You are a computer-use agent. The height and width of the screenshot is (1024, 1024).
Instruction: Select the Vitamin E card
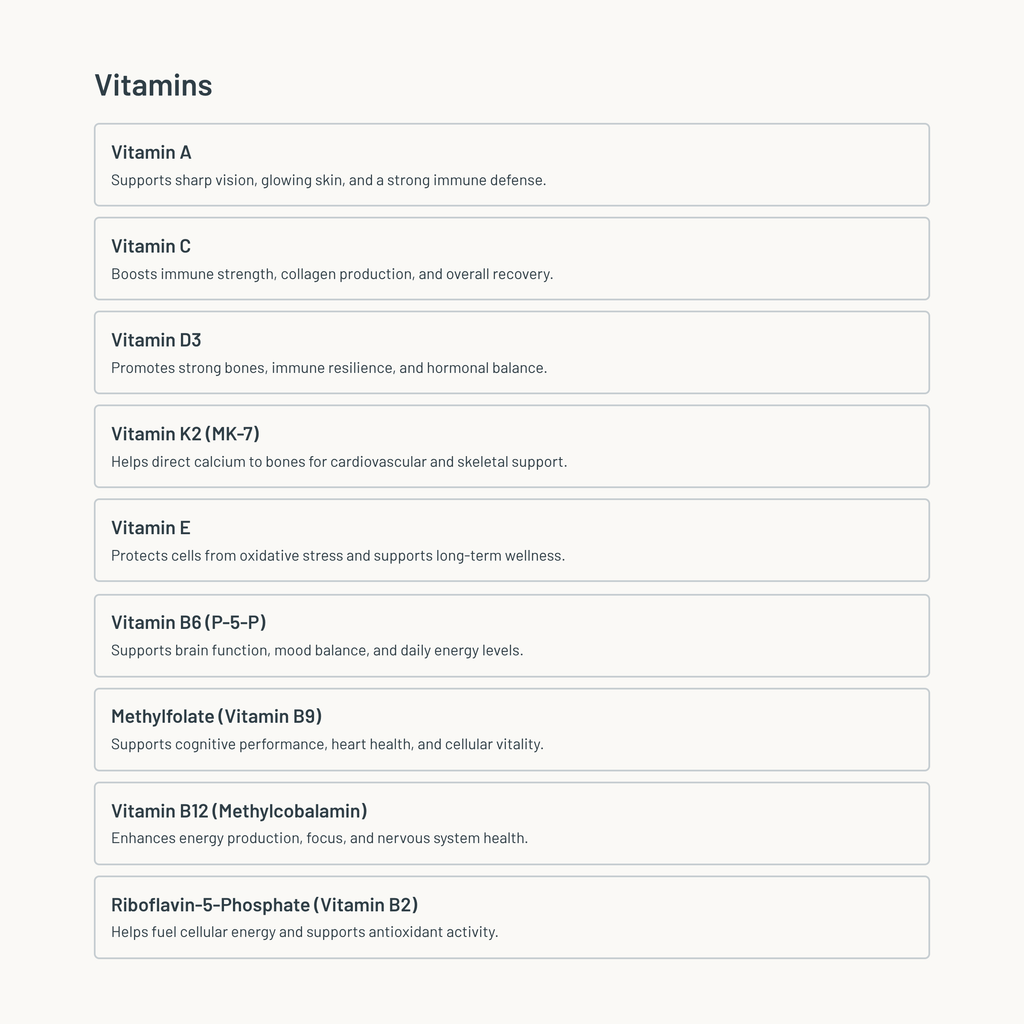[x=511, y=540]
